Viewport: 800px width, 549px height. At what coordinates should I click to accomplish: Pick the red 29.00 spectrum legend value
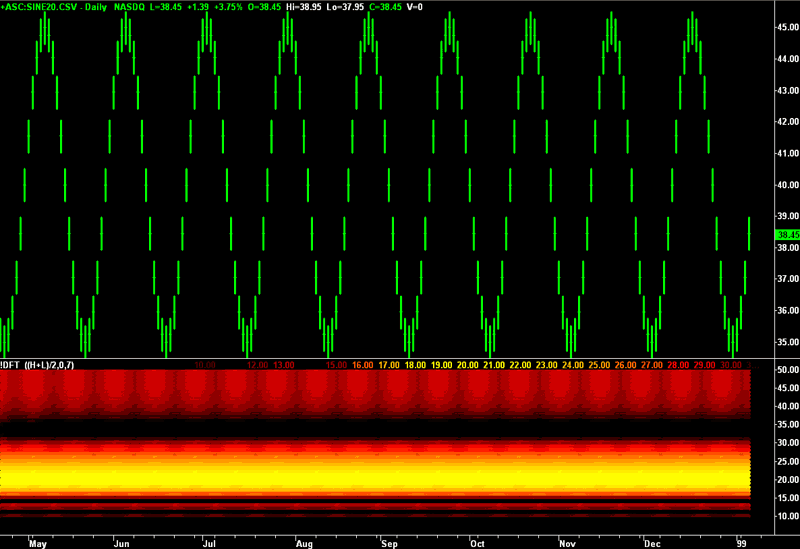[704, 365]
